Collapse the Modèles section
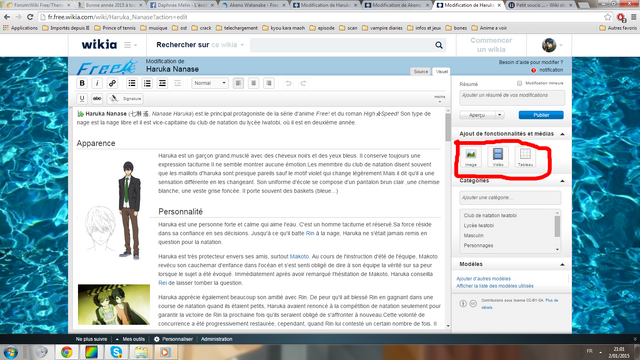This screenshot has height=360, width=640. [562, 264]
